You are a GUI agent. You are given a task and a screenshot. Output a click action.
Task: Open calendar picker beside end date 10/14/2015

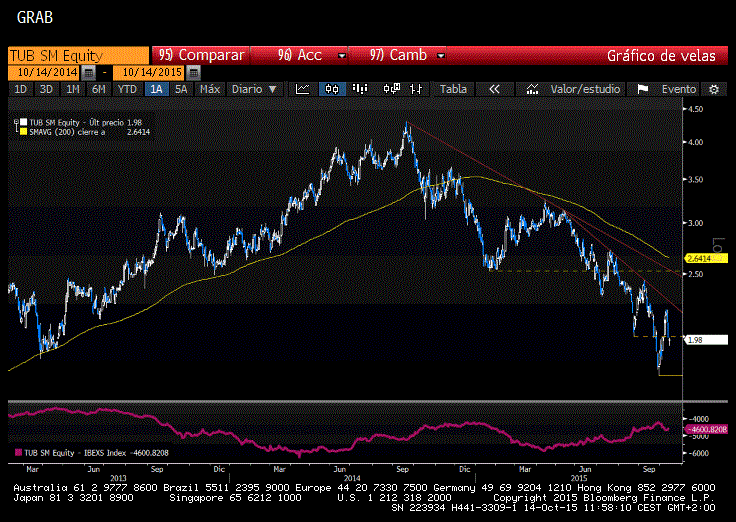pos(193,73)
